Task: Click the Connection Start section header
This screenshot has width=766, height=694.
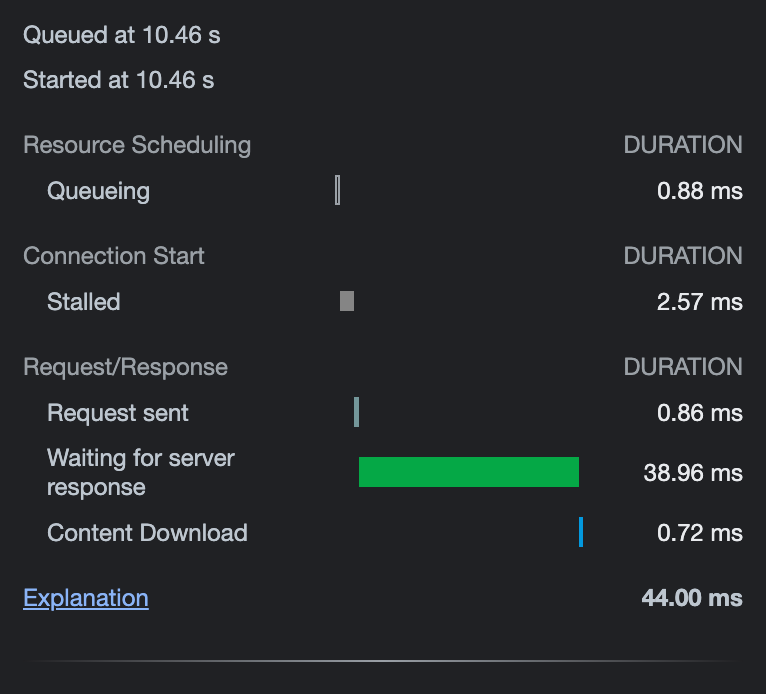Action: (114, 256)
